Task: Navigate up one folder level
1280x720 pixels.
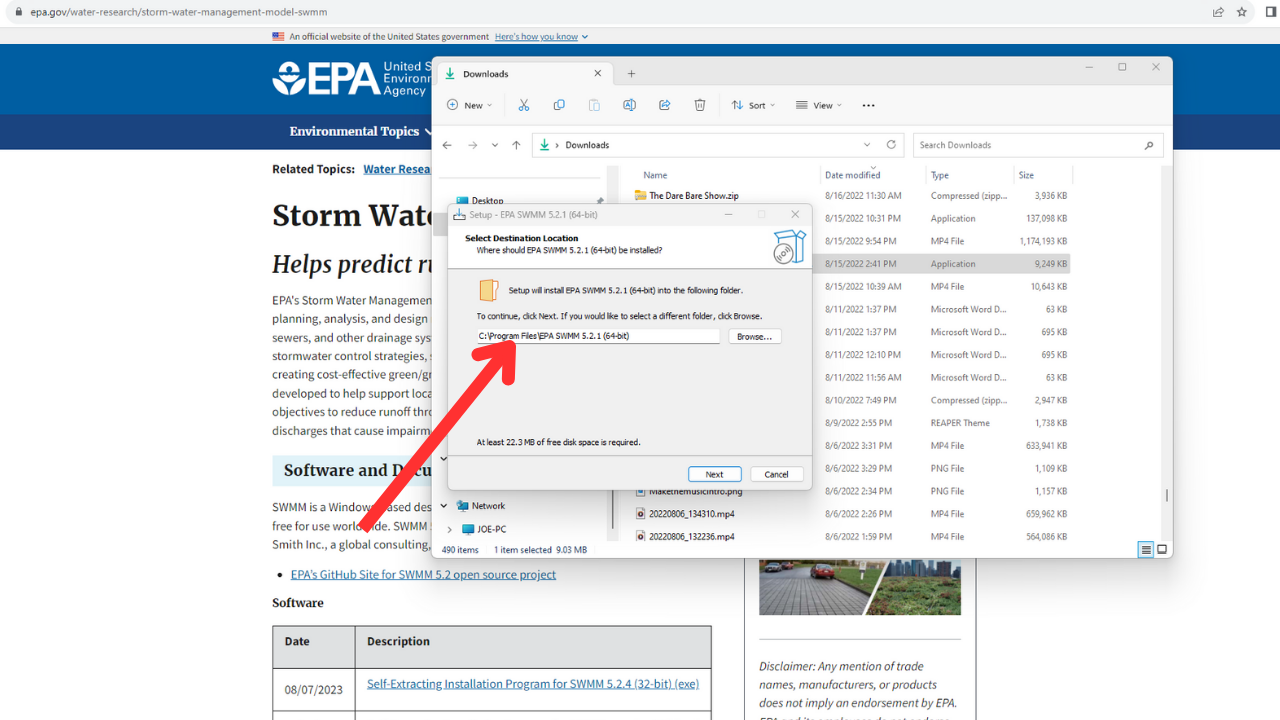Action: [x=516, y=144]
